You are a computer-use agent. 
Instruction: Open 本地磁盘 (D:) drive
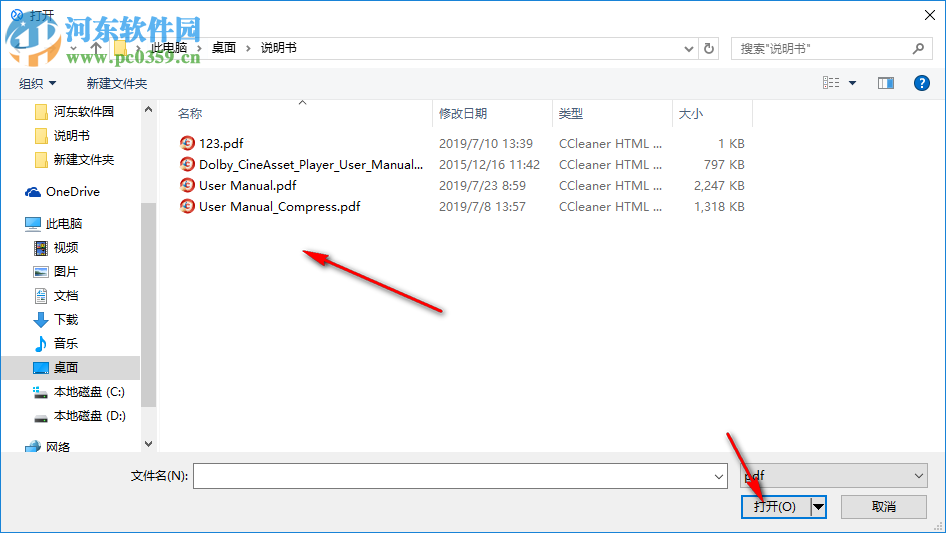[x=89, y=416]
